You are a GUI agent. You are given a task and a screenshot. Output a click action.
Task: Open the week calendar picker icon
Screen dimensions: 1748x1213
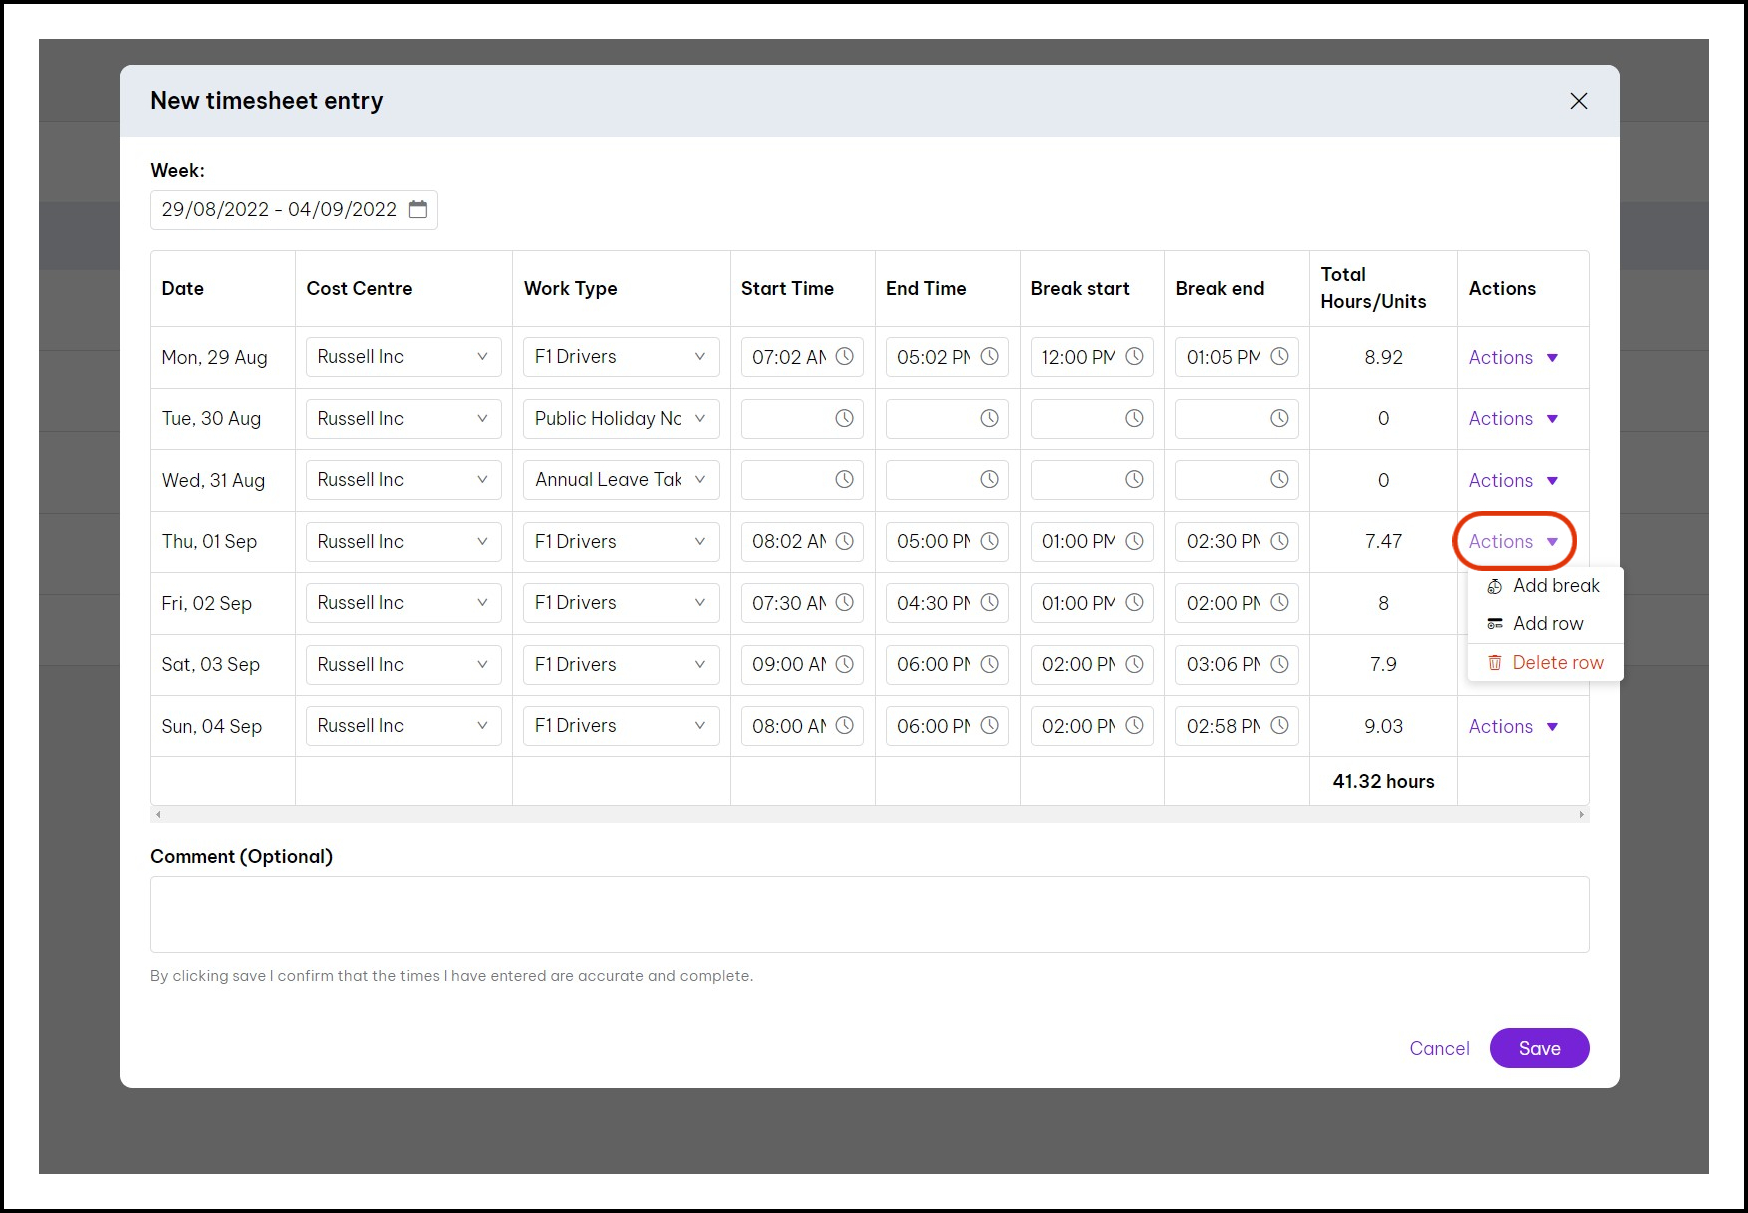pos(418,209)
